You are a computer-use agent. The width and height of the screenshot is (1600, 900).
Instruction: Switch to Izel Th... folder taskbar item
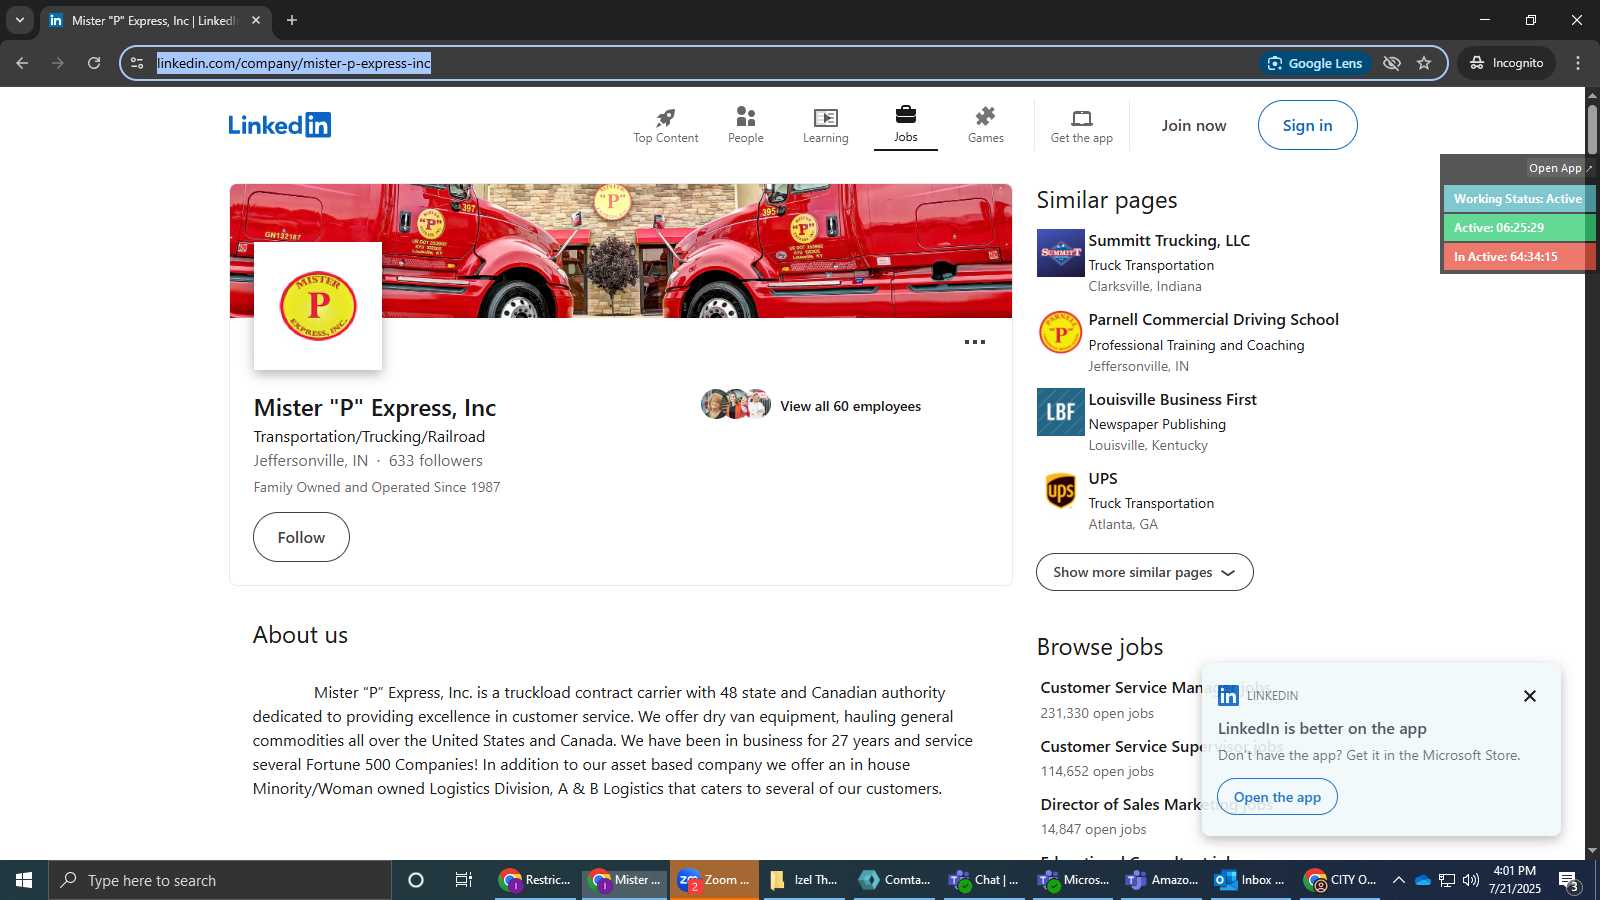(804, 880)
